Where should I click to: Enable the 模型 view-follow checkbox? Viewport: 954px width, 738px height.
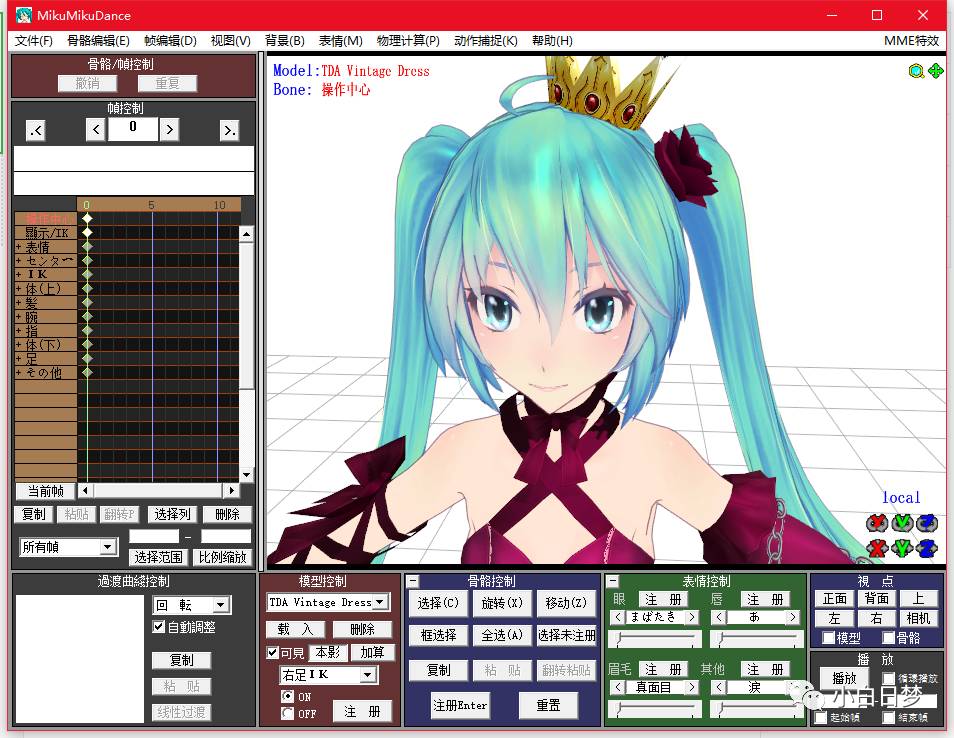828,638
